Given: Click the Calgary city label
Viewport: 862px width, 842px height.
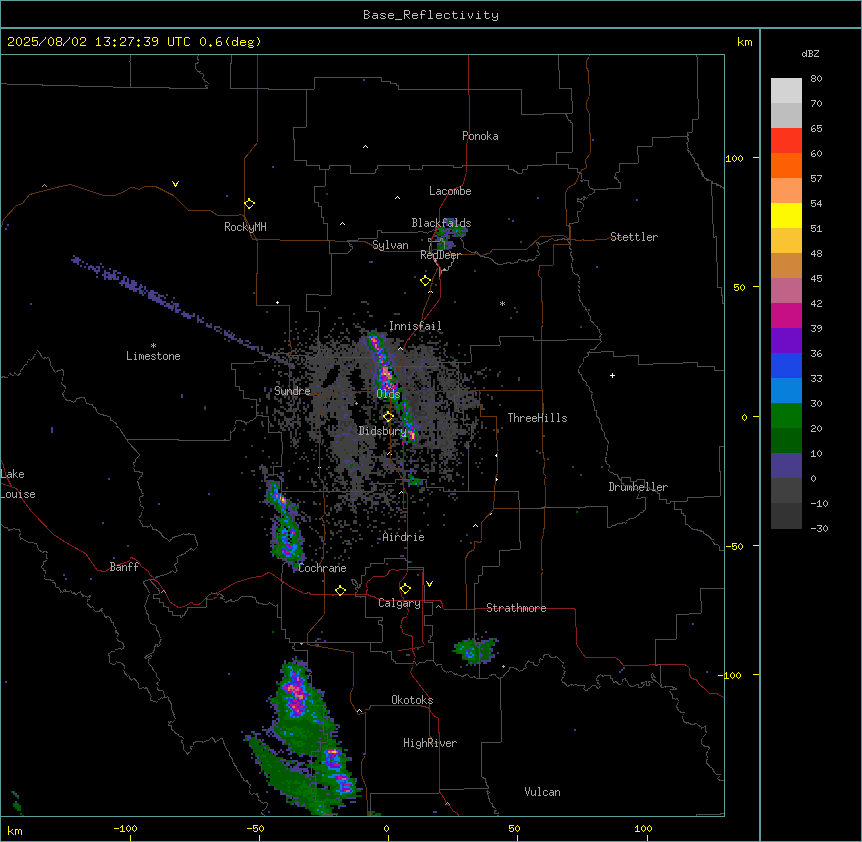Looking at the screenshot, I should (x=399, y=603).
